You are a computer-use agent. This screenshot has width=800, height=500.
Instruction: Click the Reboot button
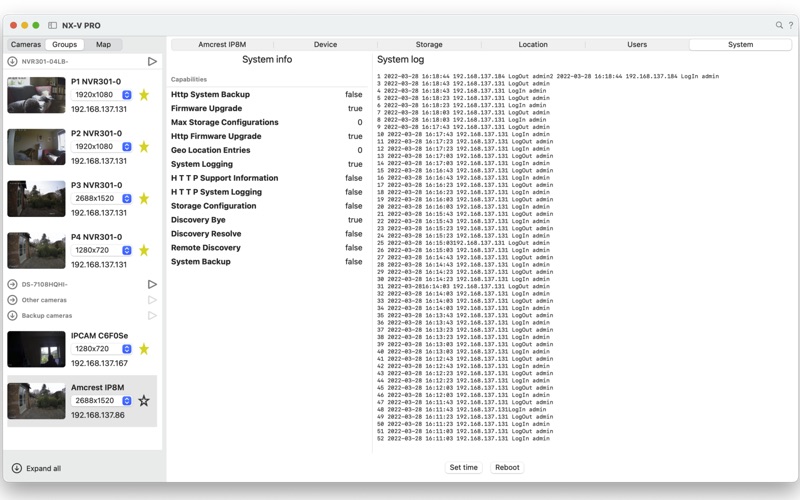pyautogui.click(x=507, y=467)
